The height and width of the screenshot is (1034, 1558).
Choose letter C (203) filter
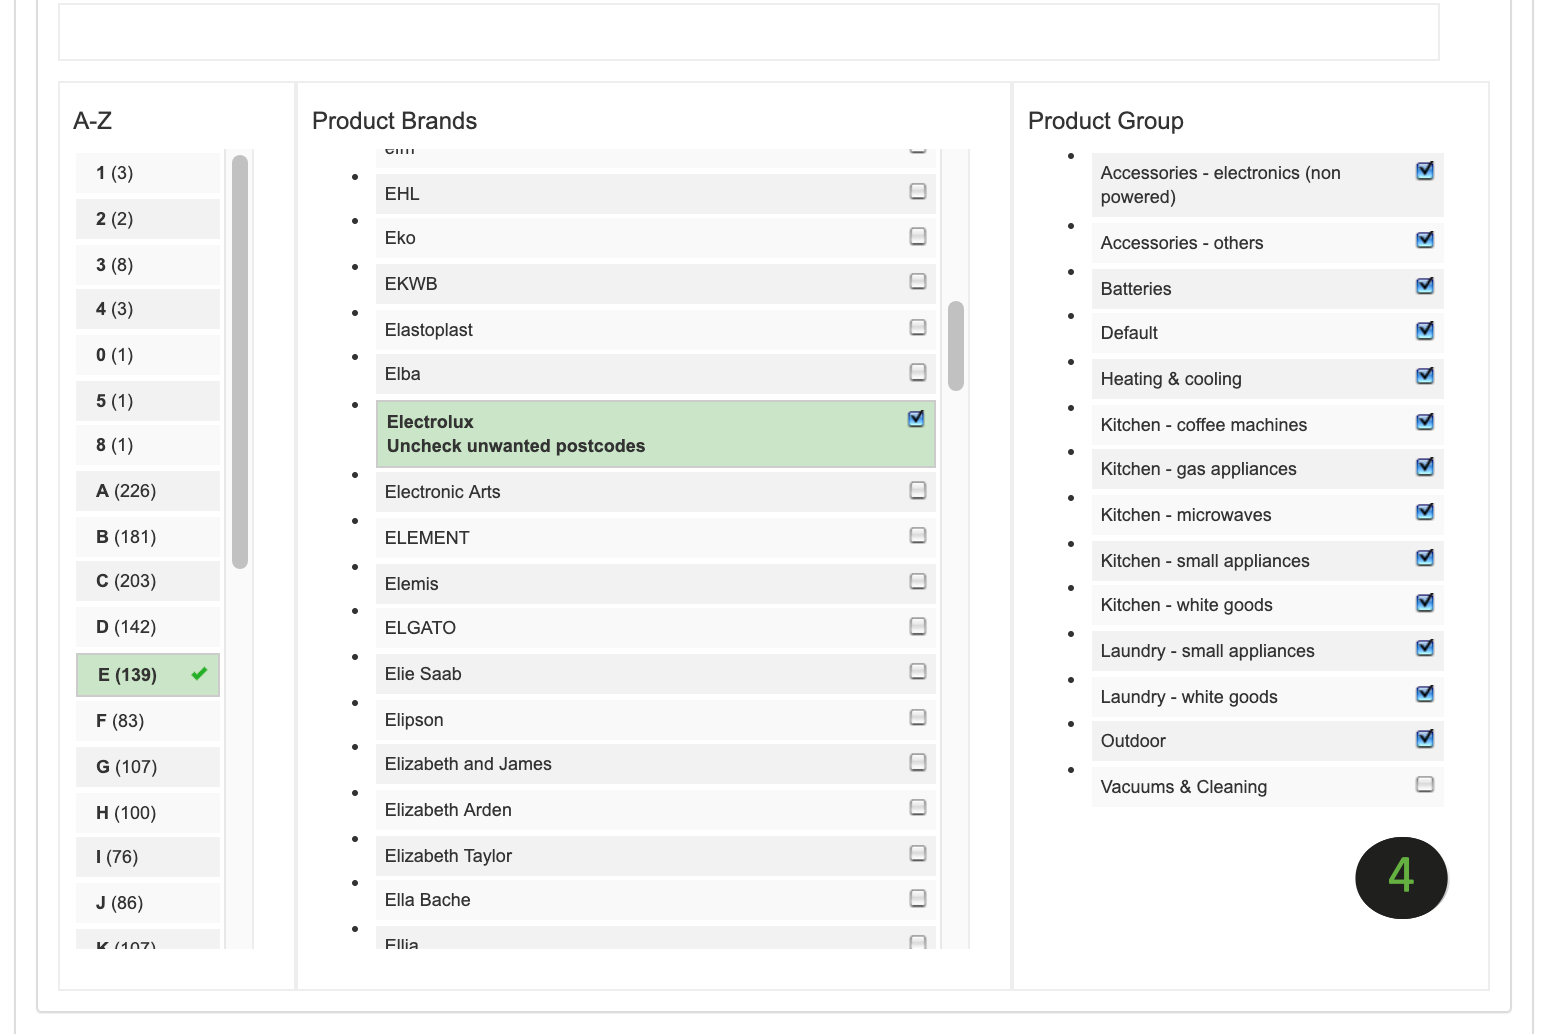[148, 581]
